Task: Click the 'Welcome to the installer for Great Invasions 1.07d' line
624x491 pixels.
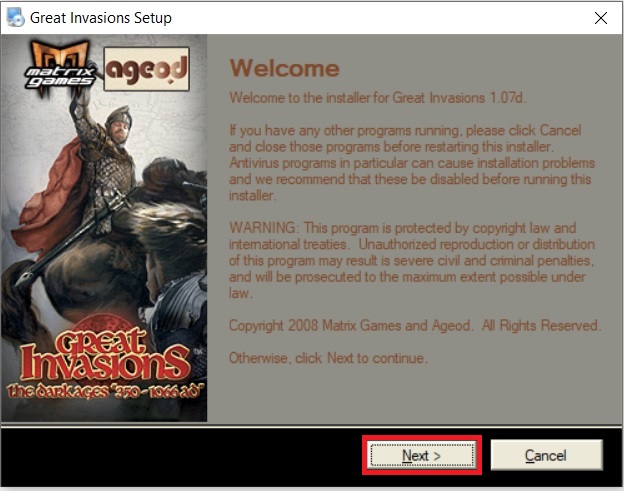Action: point(378,97)
